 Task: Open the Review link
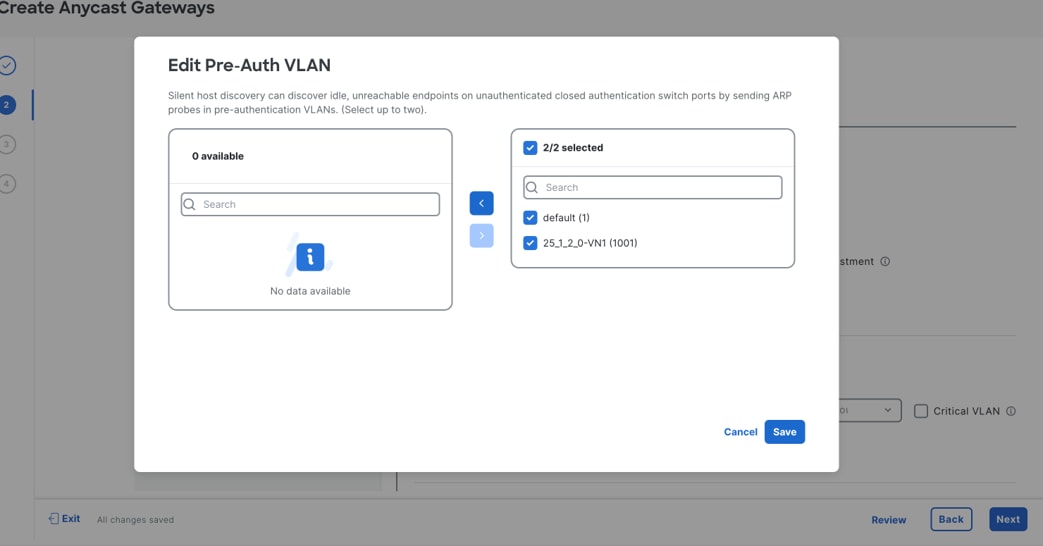point(889,520)
